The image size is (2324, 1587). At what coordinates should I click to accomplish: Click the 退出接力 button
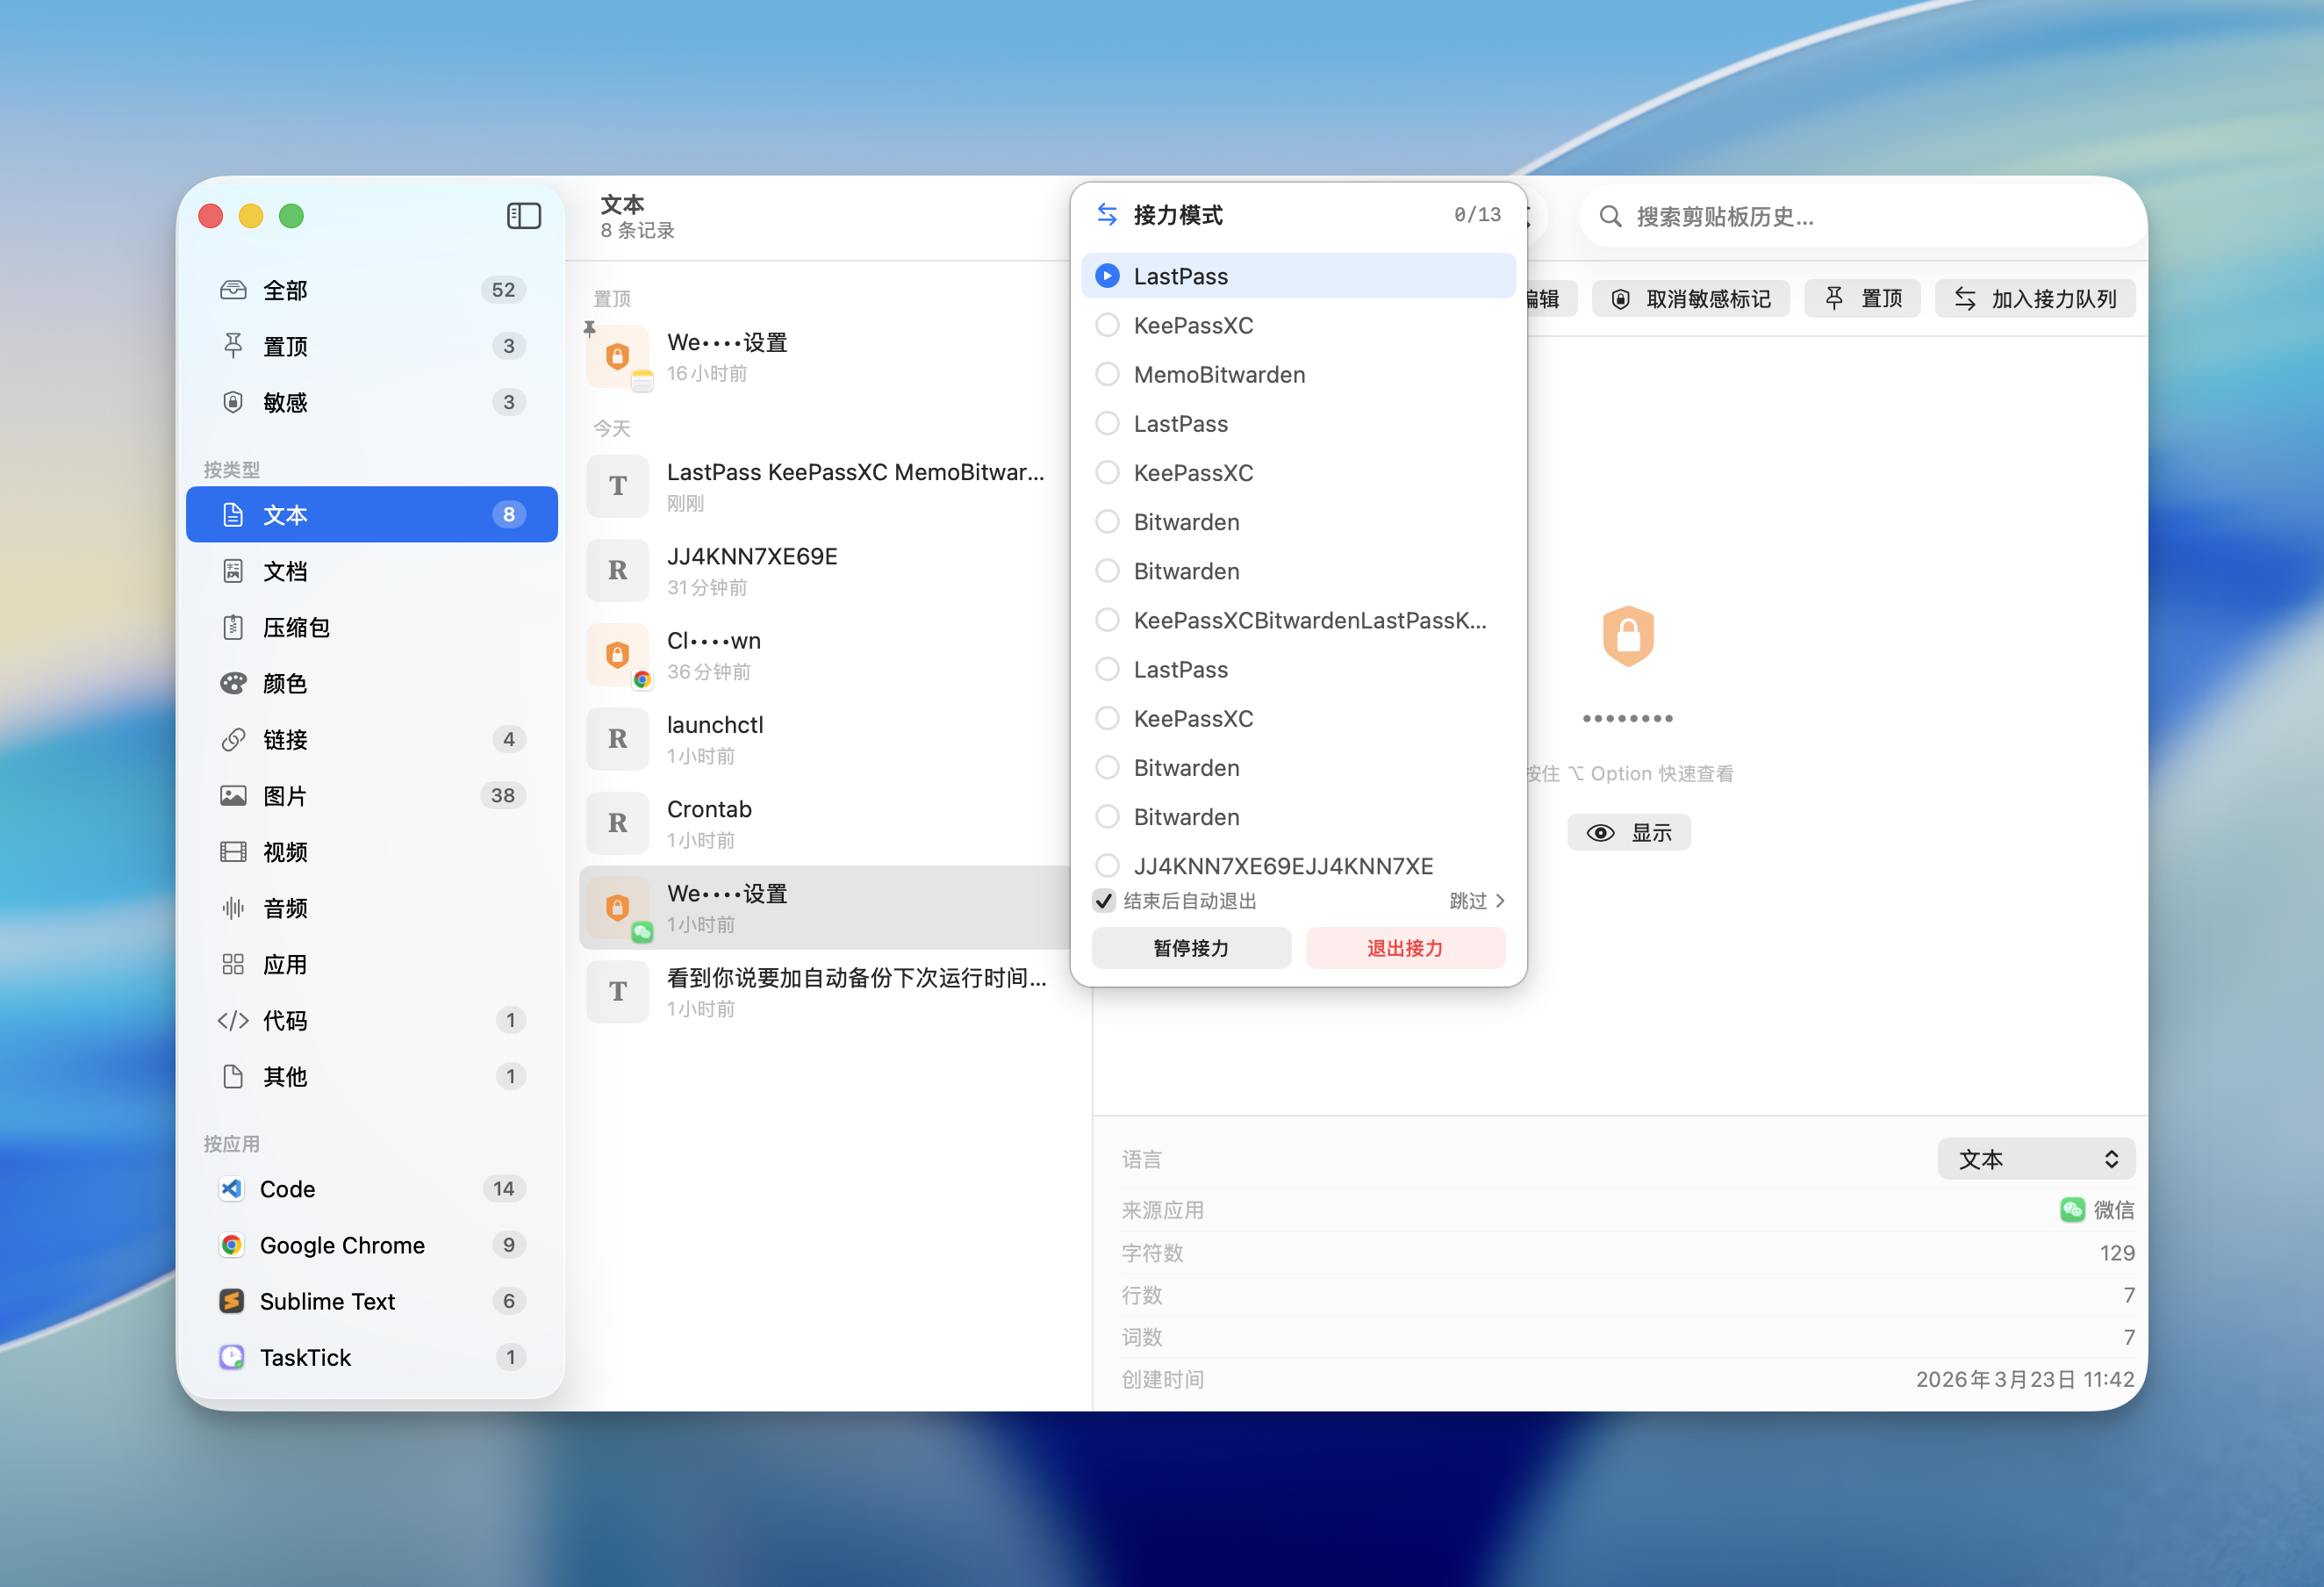1404,948
